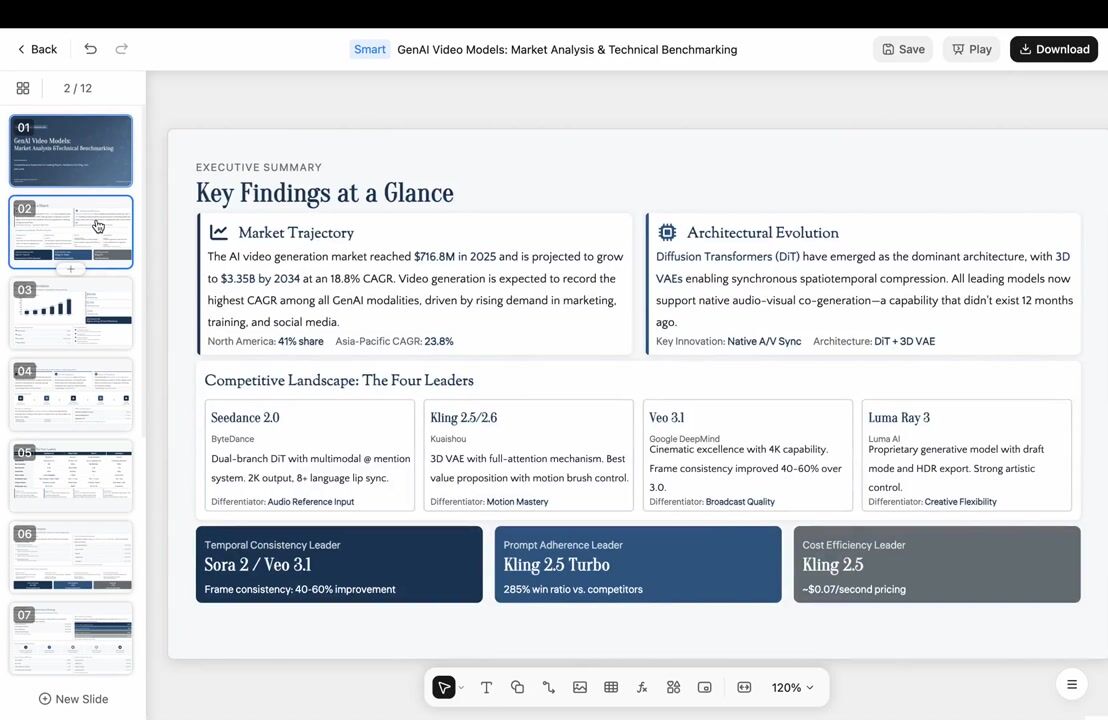Click the undo arrow icon
Screen dimensions: 1108x720
pos(90,49)
